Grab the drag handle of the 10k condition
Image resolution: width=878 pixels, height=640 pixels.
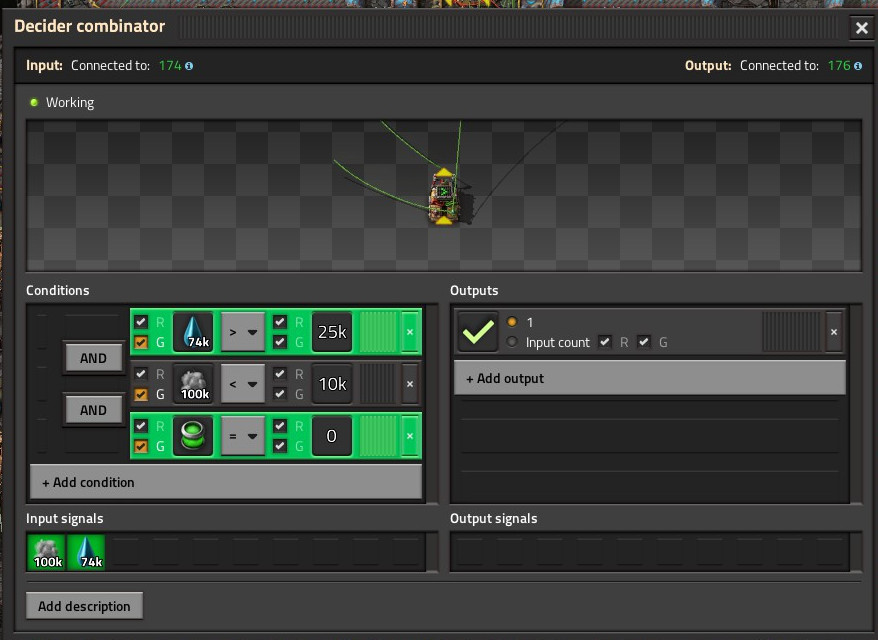[378, 384]
